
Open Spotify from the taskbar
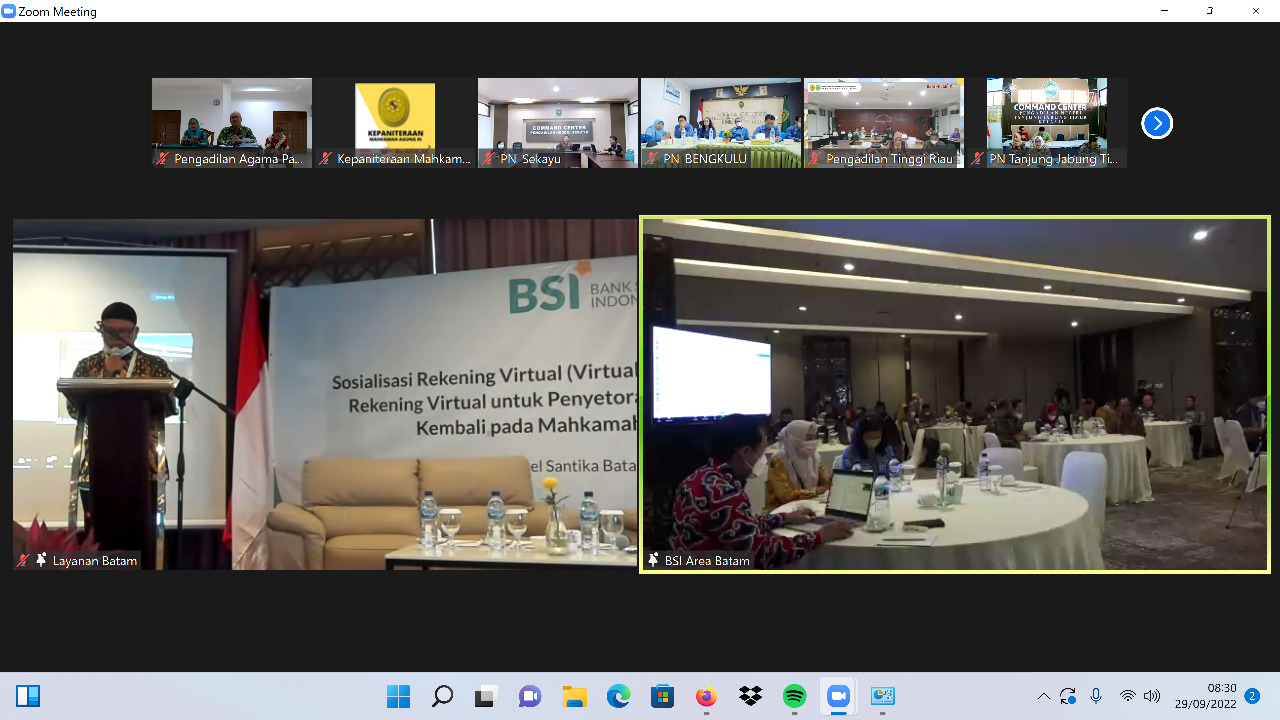tap(794, 696)
